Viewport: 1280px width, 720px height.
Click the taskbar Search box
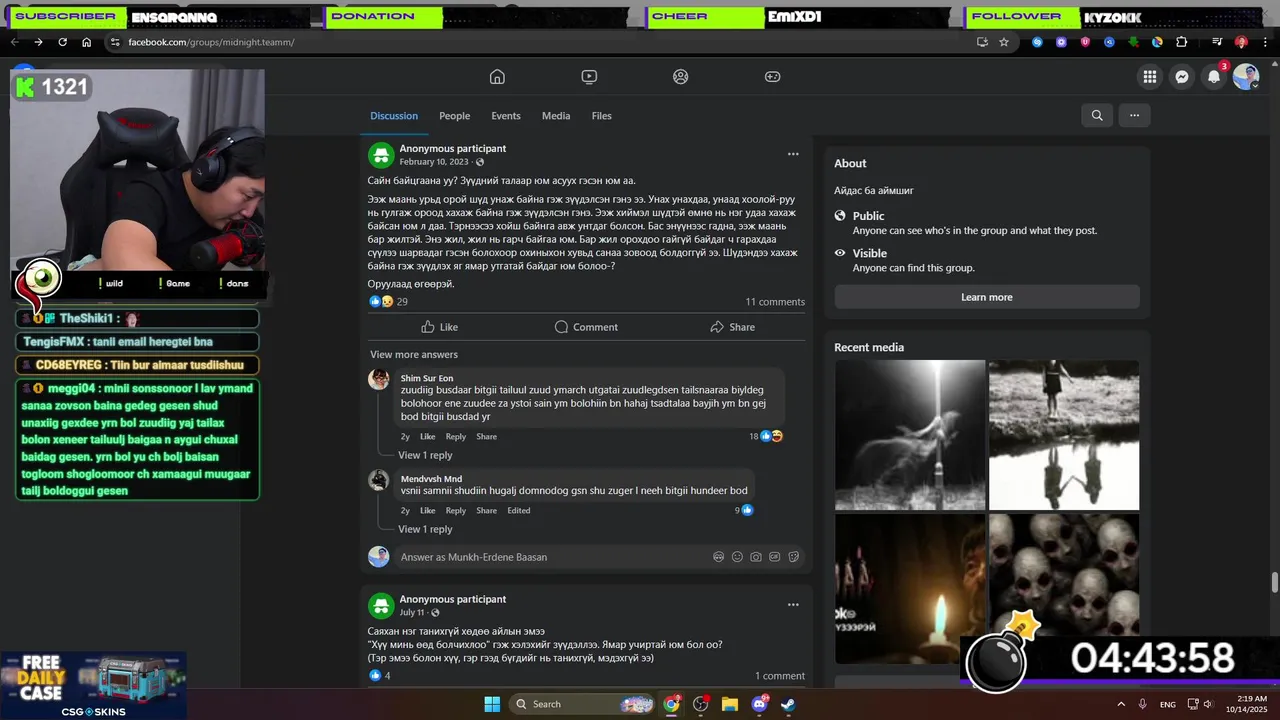[583, 704]
